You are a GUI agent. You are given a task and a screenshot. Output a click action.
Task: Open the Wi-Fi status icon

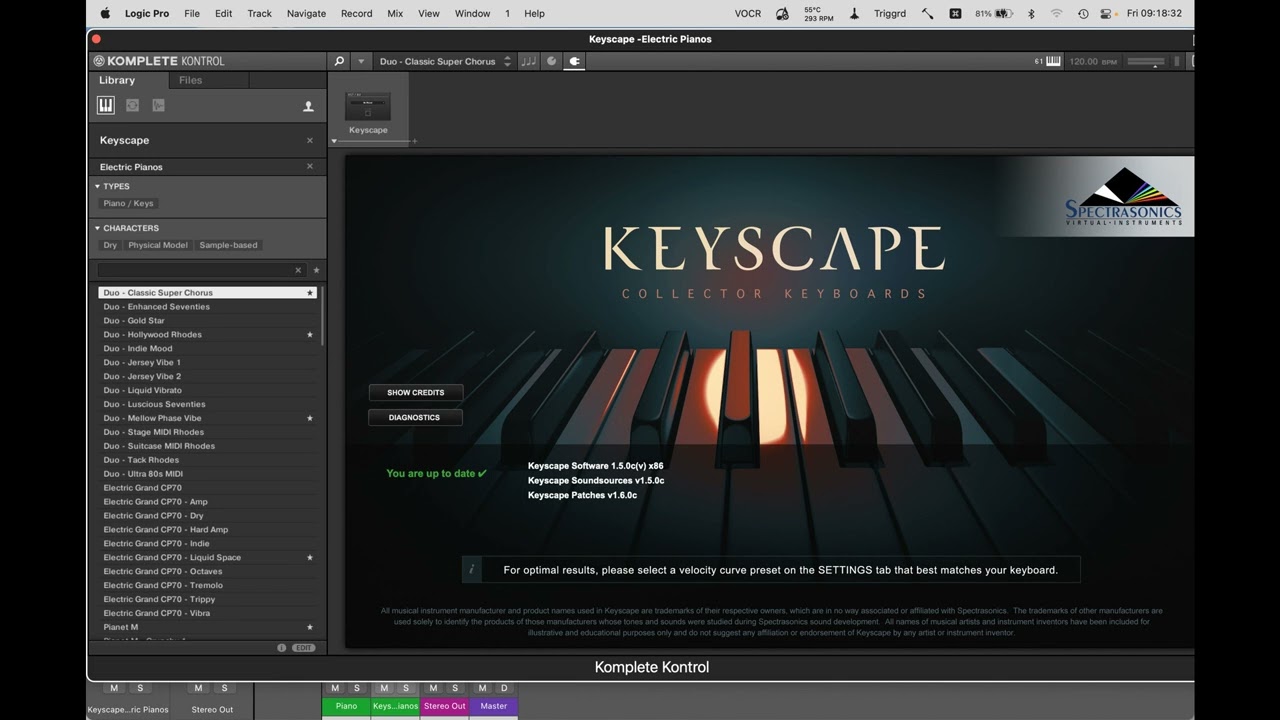1056,13
